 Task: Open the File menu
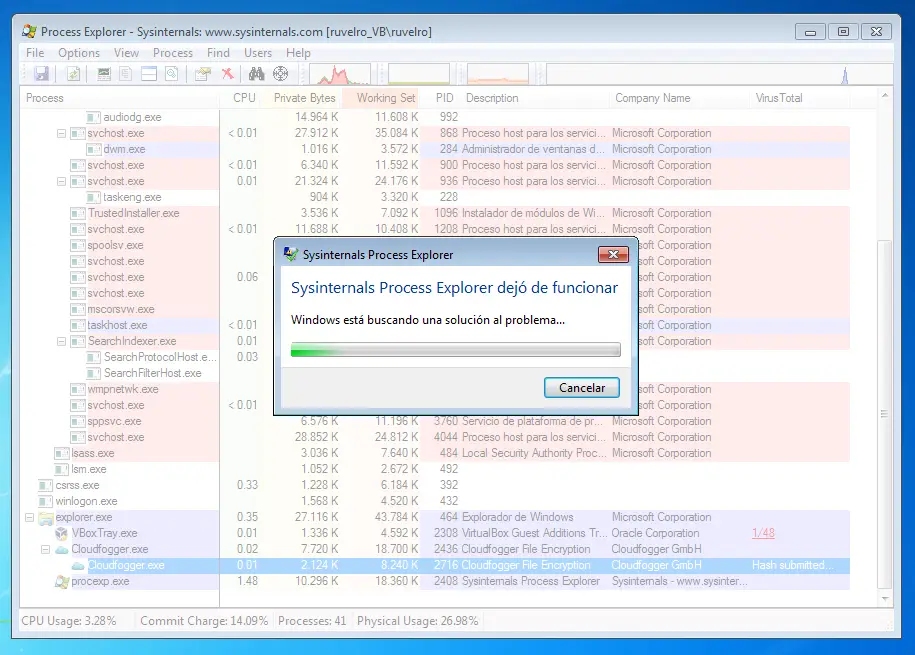pos(35,53)
